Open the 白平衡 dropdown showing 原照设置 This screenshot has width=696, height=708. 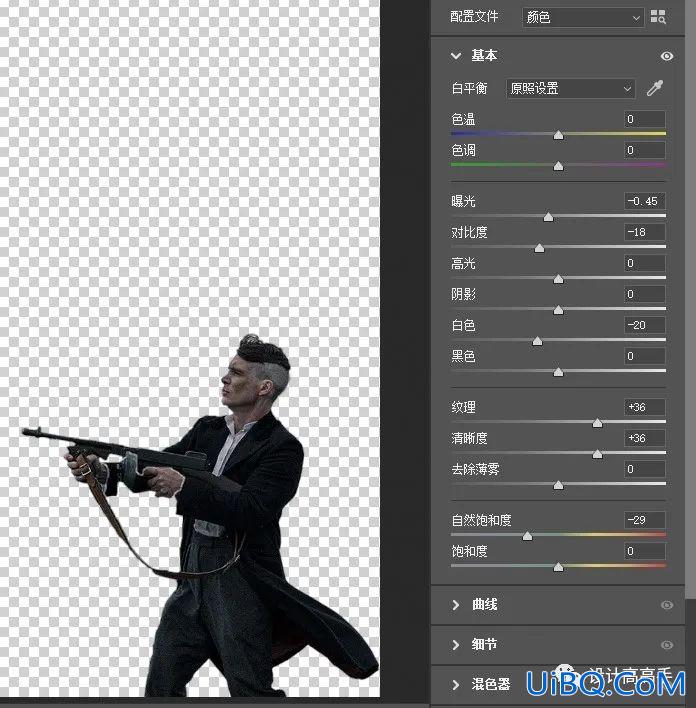(570, 88)
